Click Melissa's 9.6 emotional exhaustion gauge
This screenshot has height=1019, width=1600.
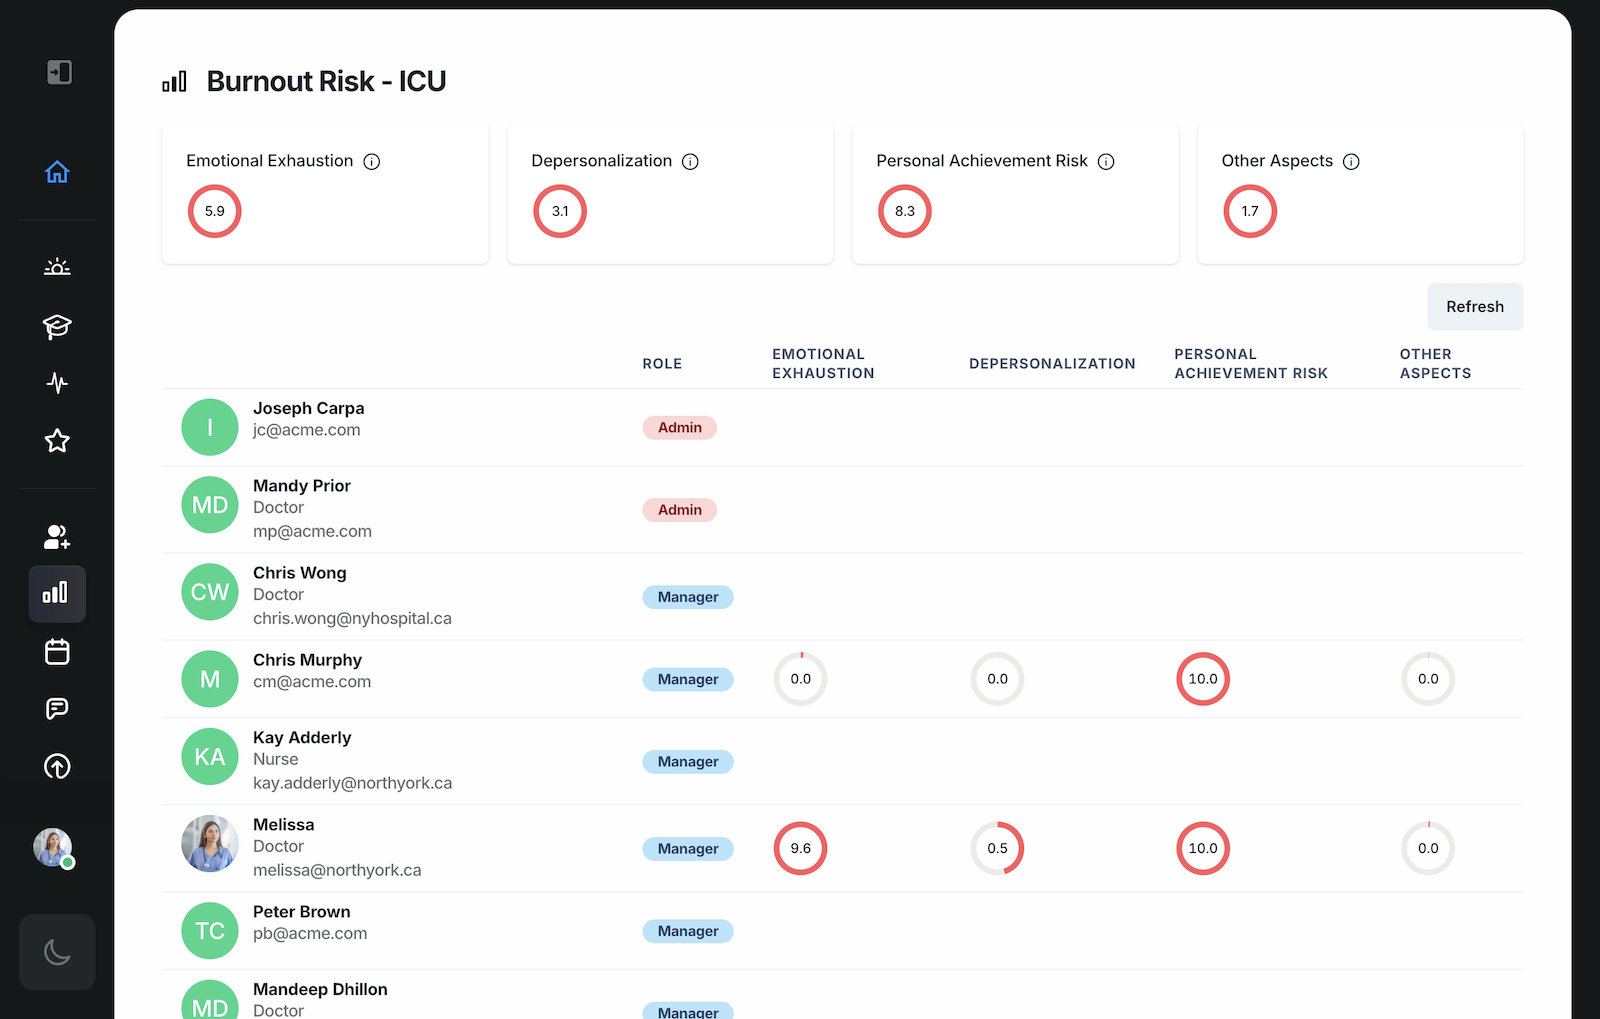click(x=800, y=848)
